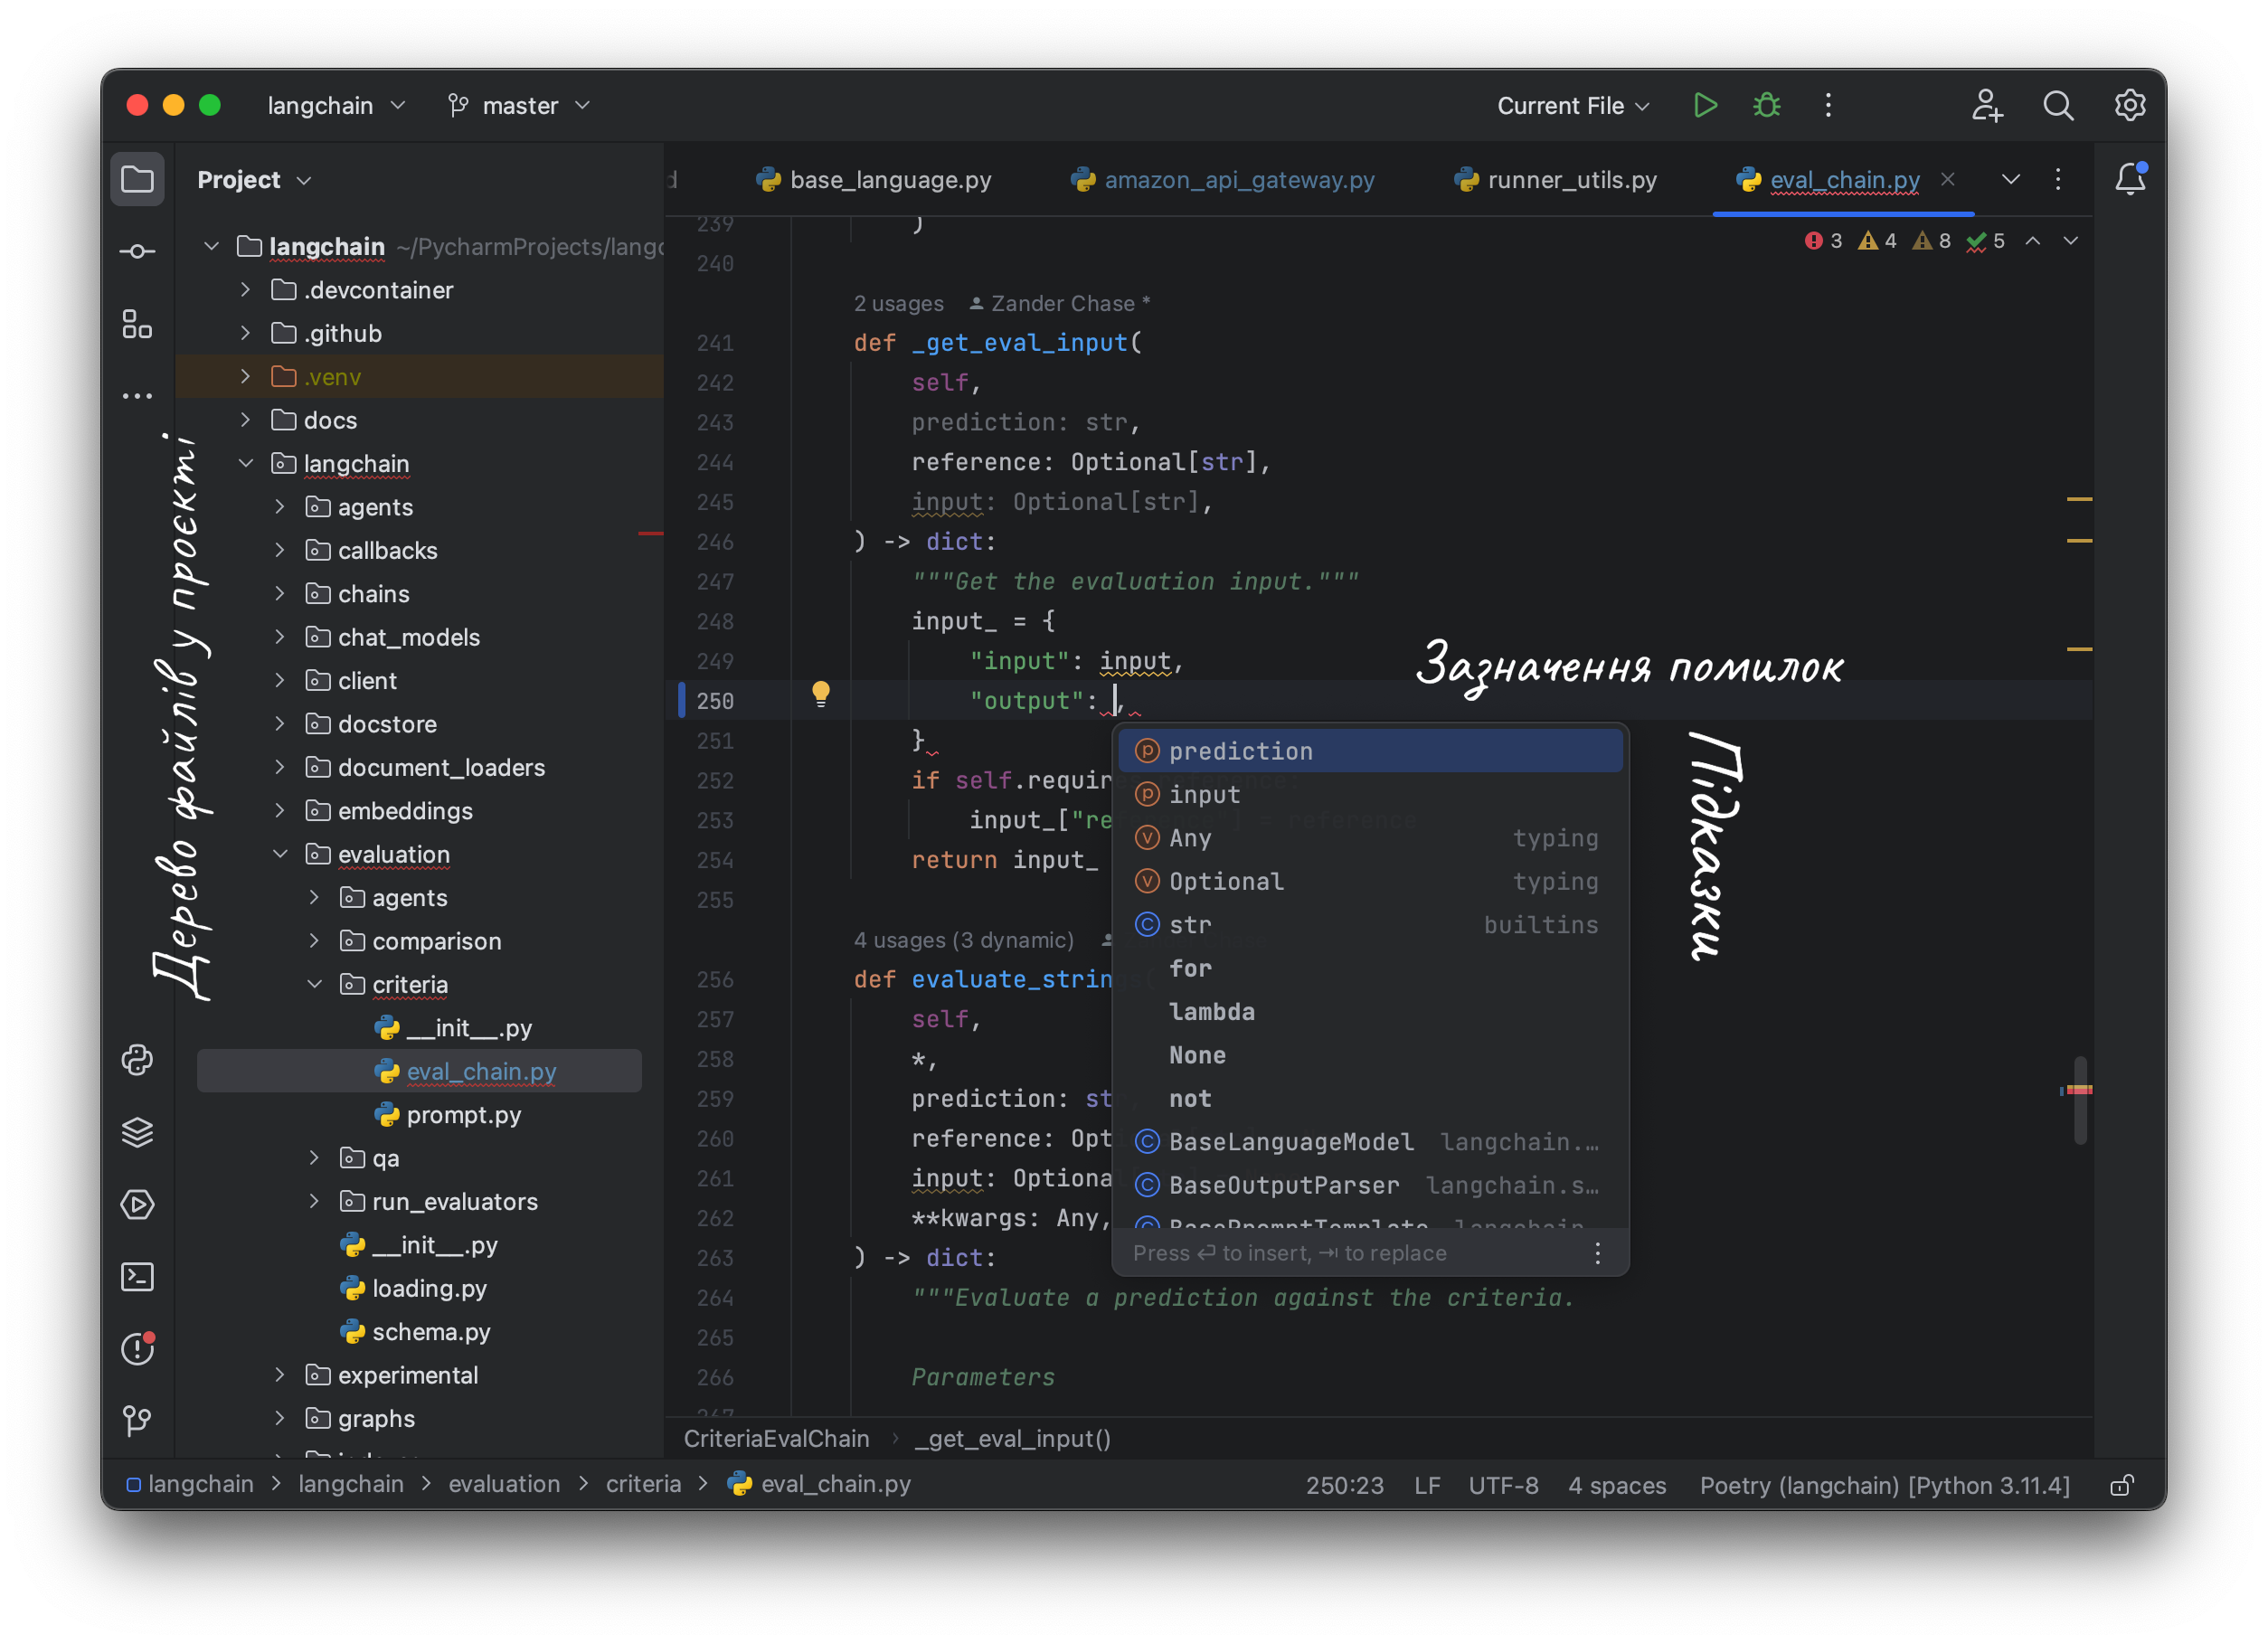2268x1644 pixels.
Task: Open the Notifications bell icon
Action: click(x=2129, y=179)
